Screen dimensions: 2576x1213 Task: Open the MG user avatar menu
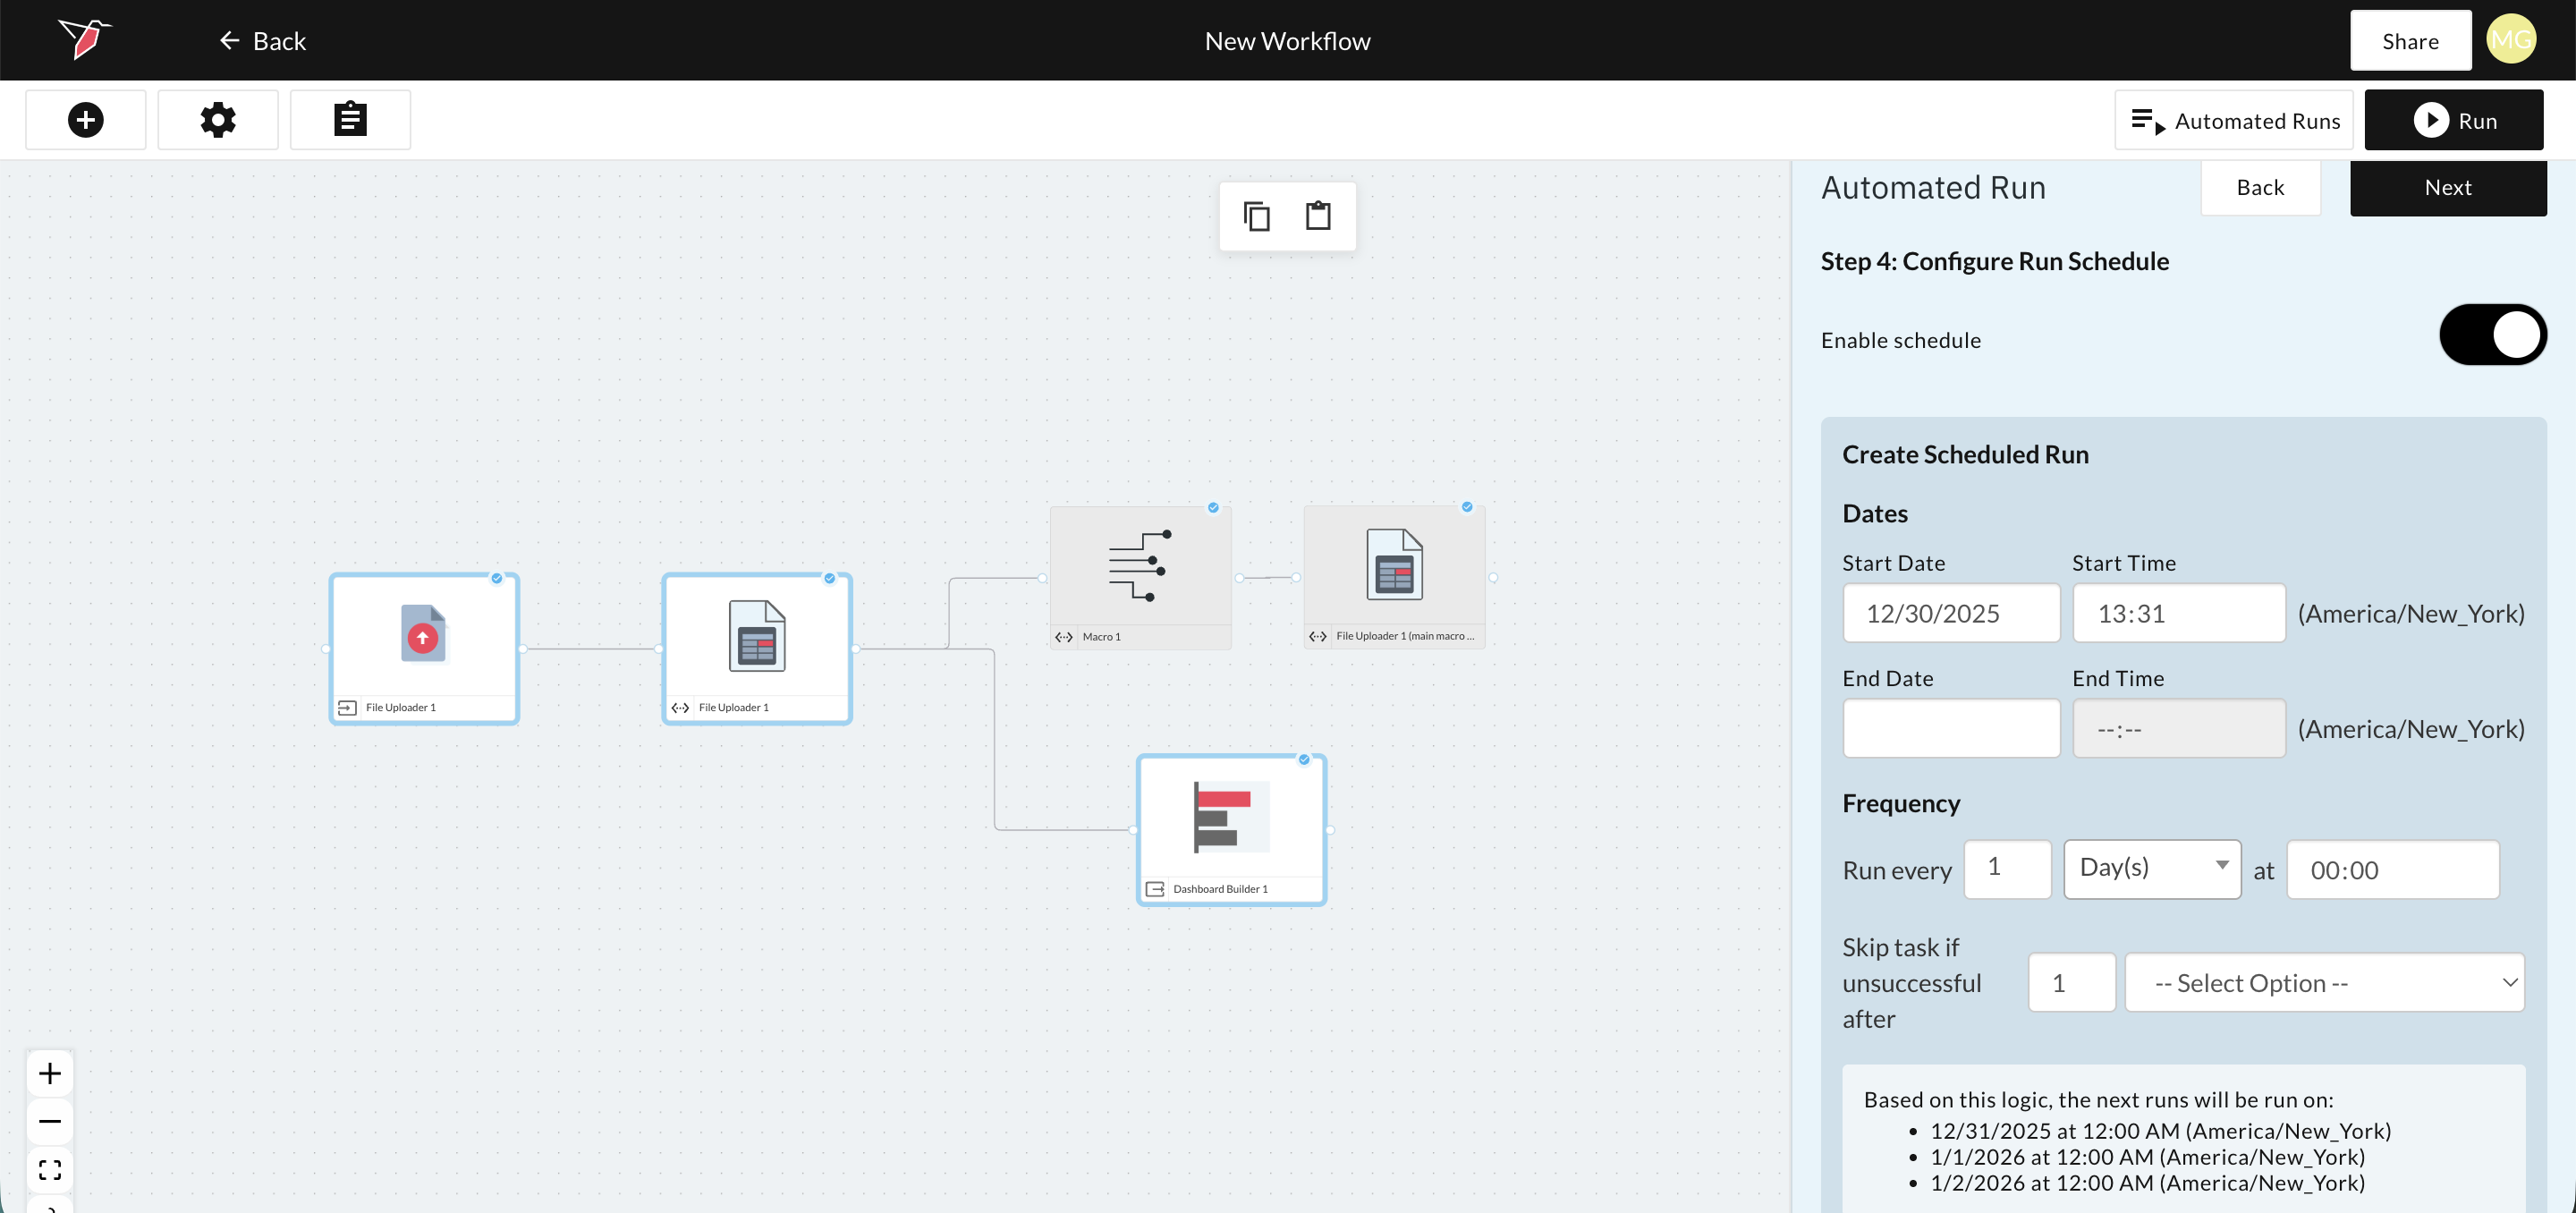2510,40
